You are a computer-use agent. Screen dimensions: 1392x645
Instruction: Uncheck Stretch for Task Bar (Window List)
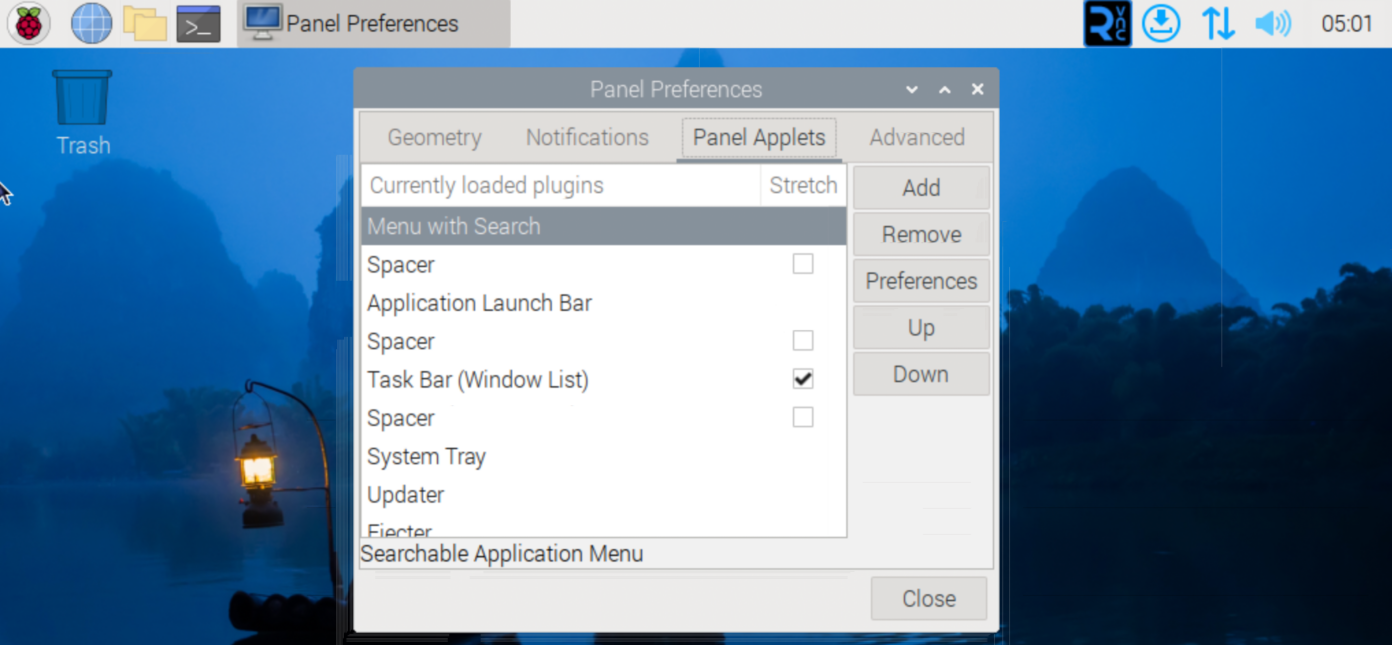[803, 379]
